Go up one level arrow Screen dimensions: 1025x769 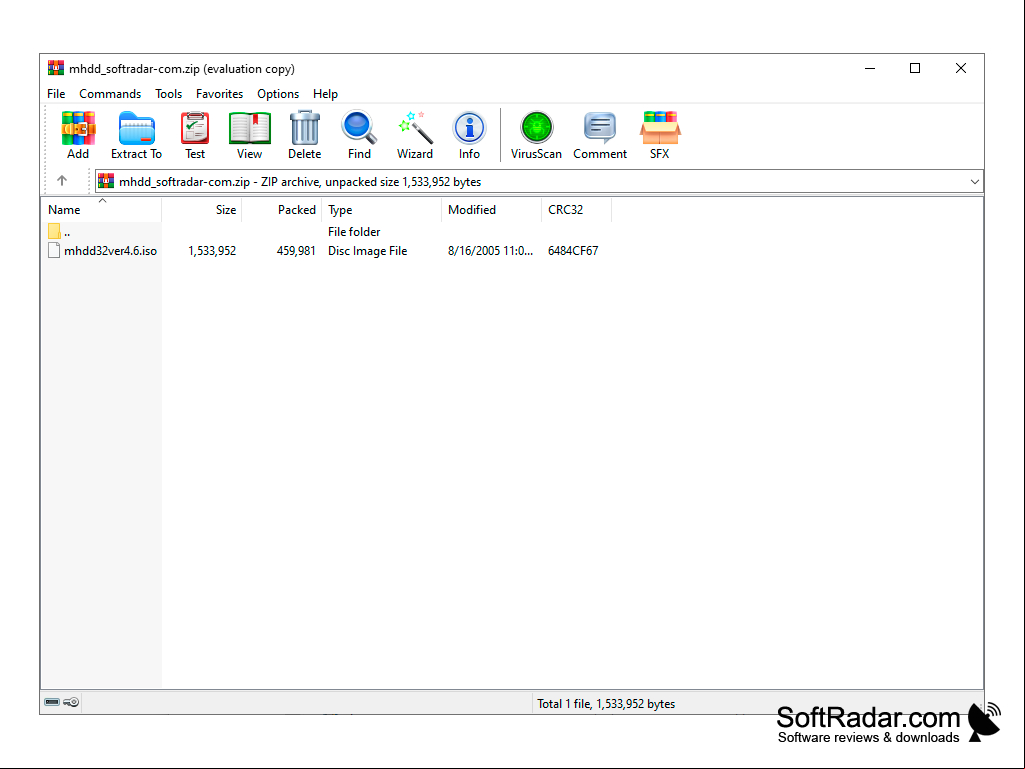62,180
